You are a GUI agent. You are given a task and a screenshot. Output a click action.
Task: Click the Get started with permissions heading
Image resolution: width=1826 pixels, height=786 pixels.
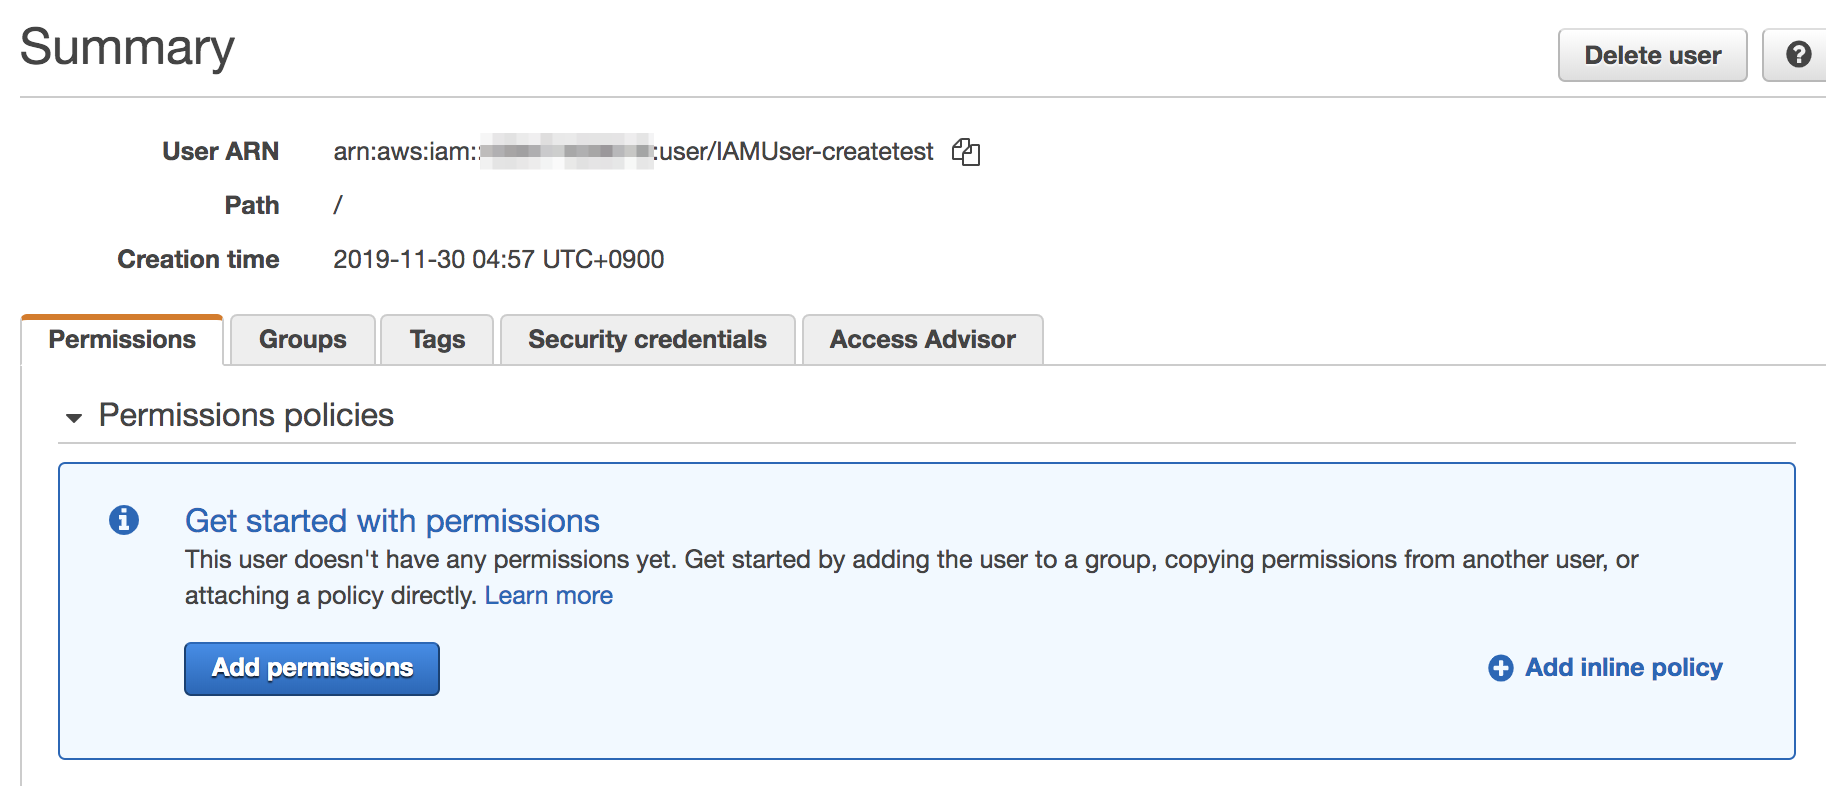tap(392, 521)
